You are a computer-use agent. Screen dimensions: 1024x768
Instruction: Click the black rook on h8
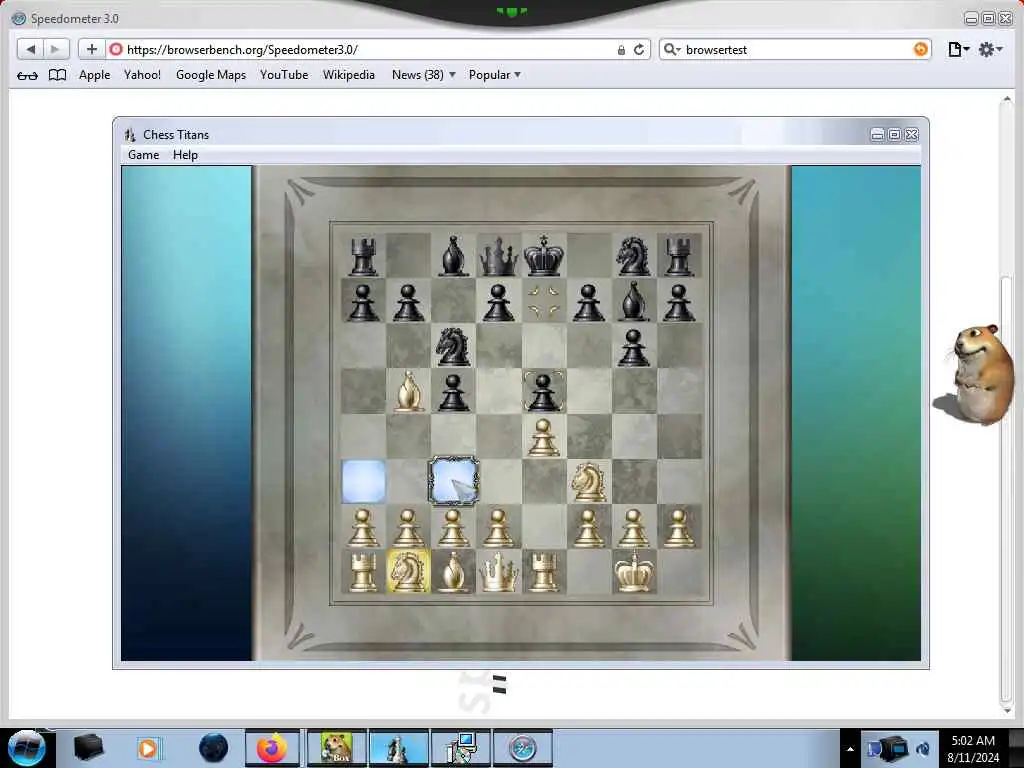tap(679, 256)
